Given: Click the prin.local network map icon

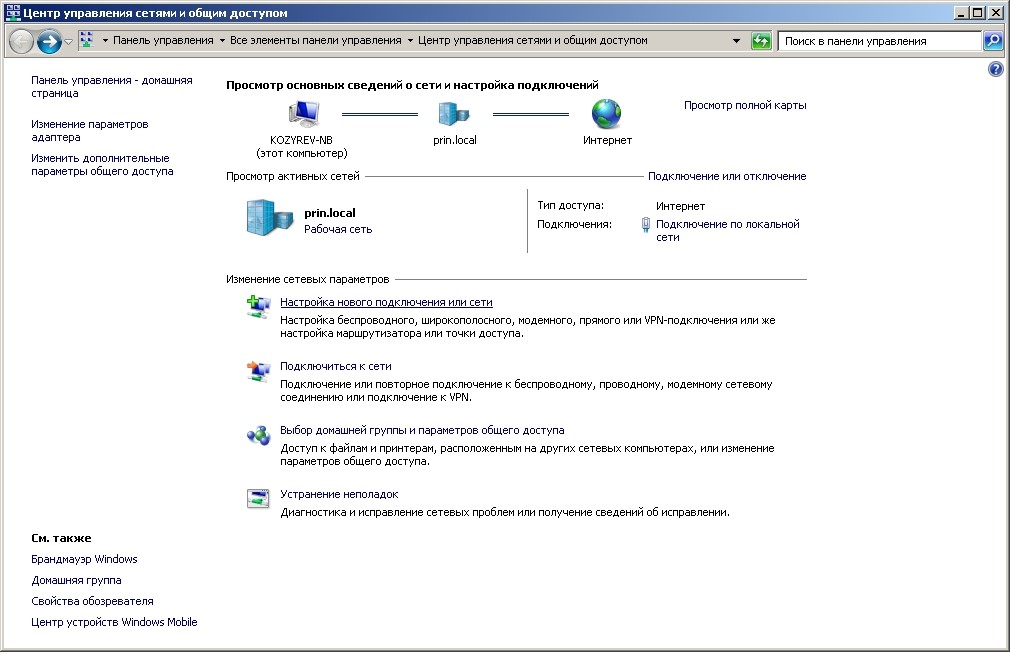Looking at the screenshot, I should click(x=454, y=114).
